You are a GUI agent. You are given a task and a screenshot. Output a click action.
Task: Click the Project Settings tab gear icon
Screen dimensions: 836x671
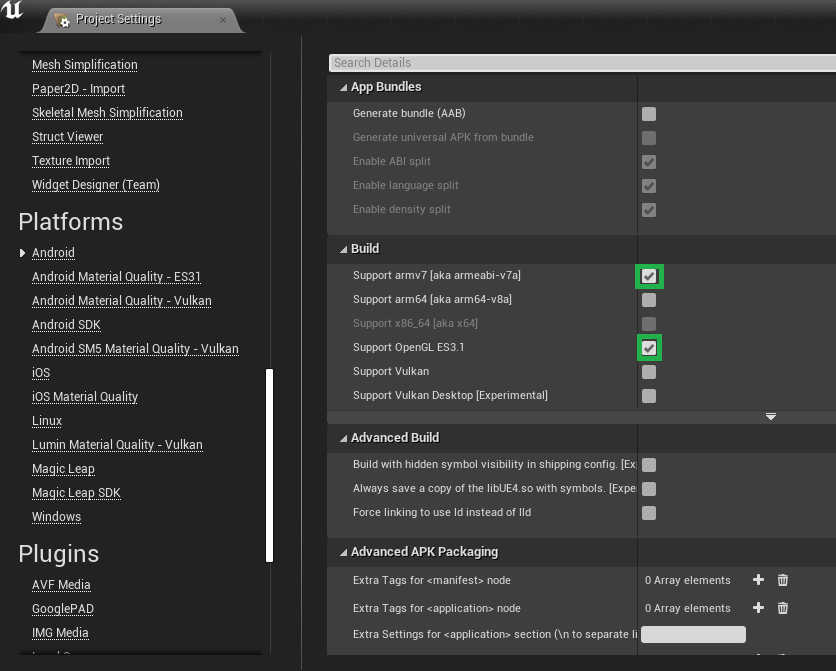(62, 20)
